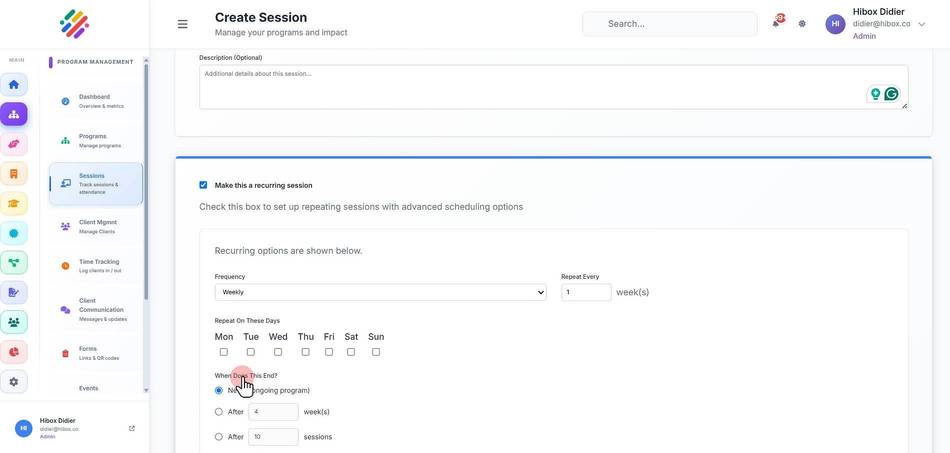Click the Repeat Every number field
This screenshot has height=453, width=950.
coord(586,292)
